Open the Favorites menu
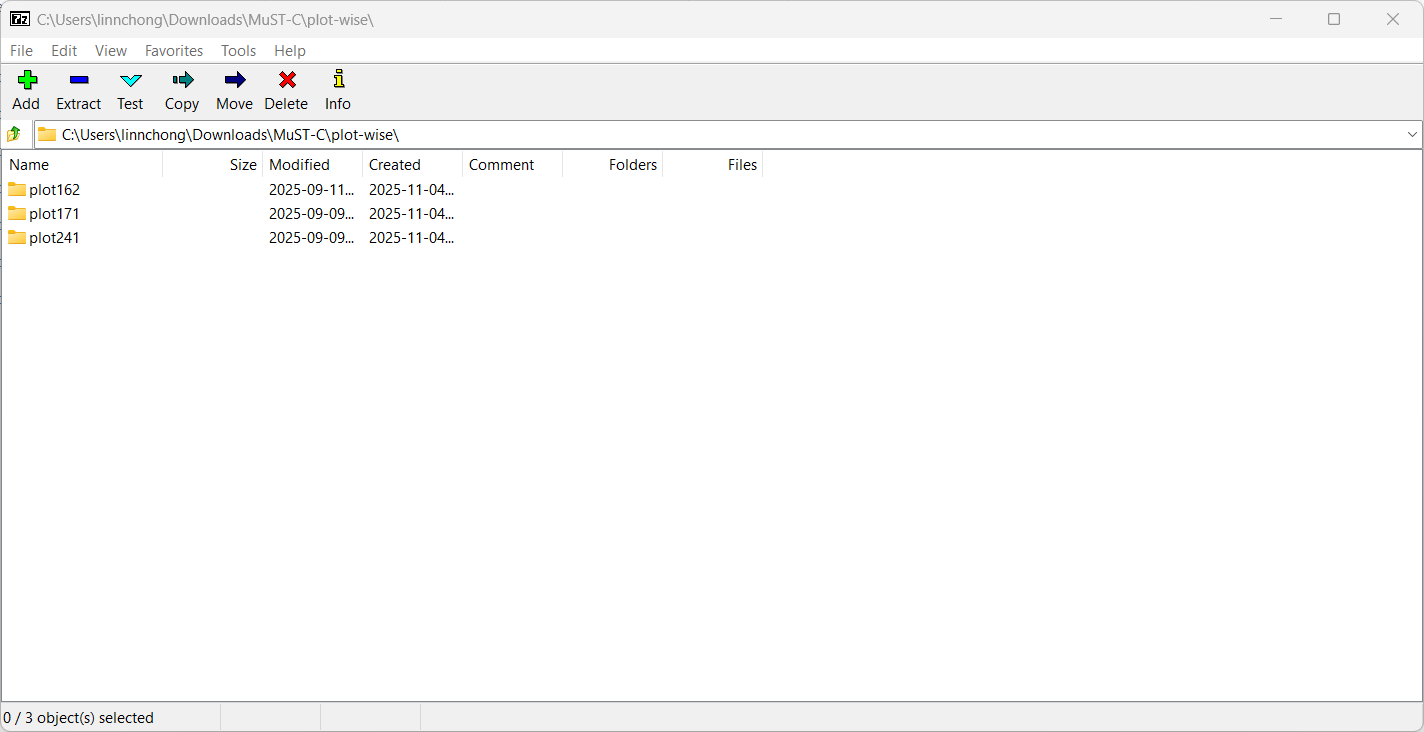This screenshot has height=732, width=1424. point(174,51)
